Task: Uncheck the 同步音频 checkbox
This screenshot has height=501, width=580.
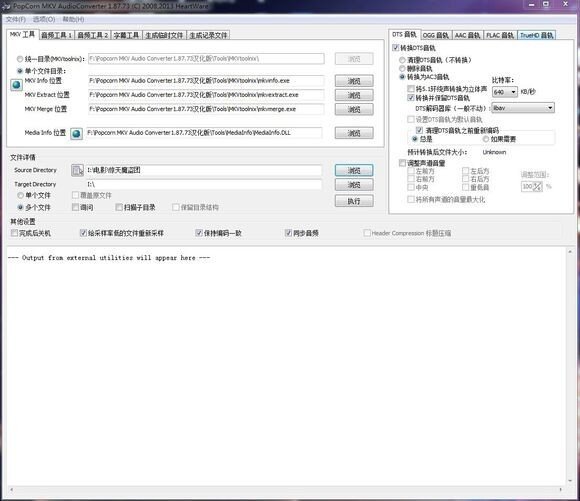Action: click(x=288, y=233)
